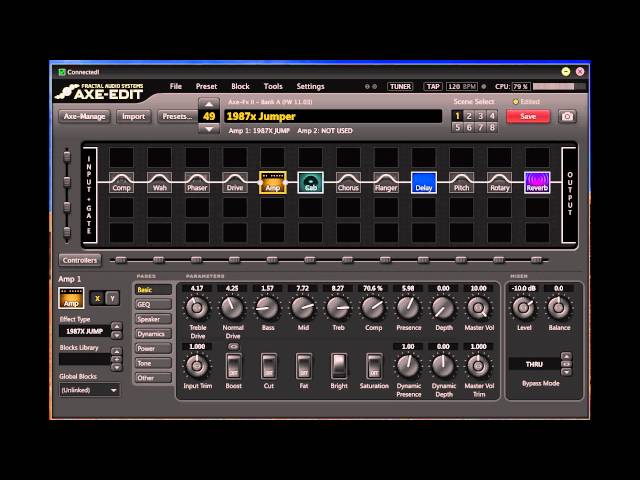This screenshot has height=480, width=640.
Task: Switch amp to Y state
Action: pos(113,298)
